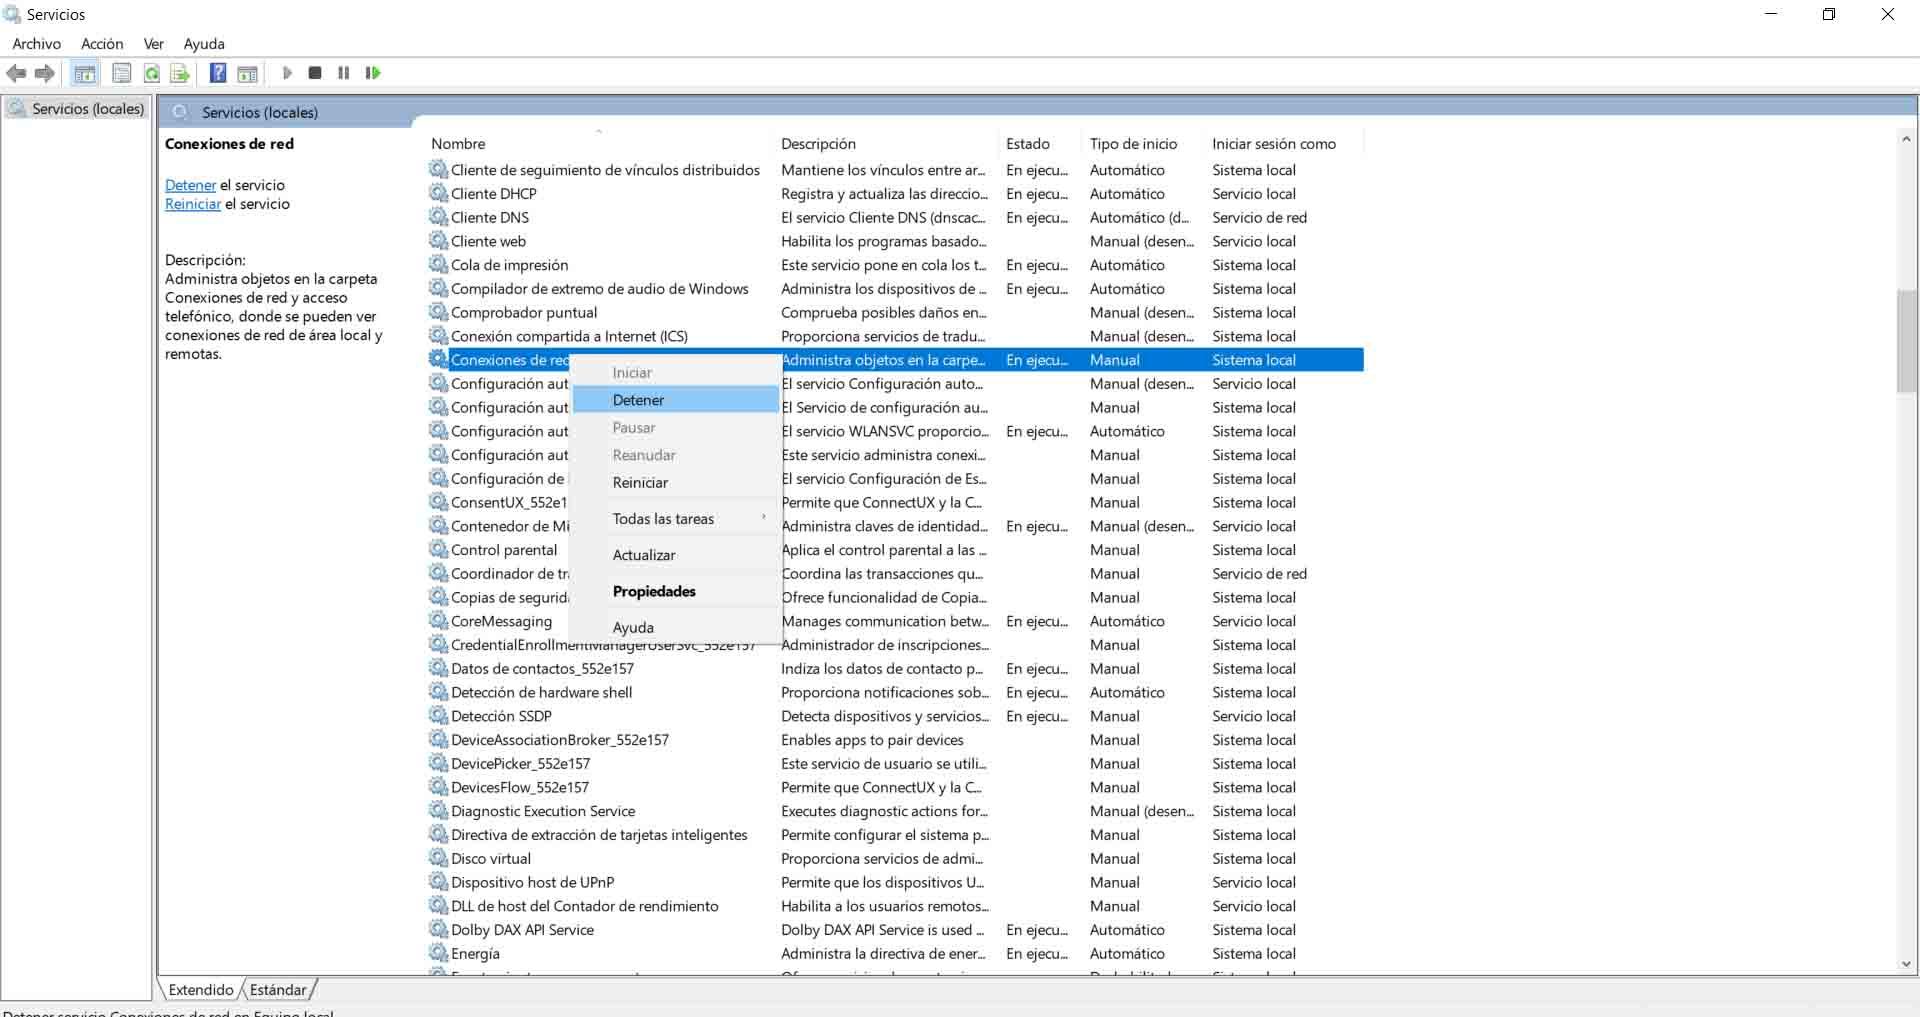Click the gear icon beside Detección de hardware shell
The height and width of the screenshot is (1017, 1920).
click(438, 691)
